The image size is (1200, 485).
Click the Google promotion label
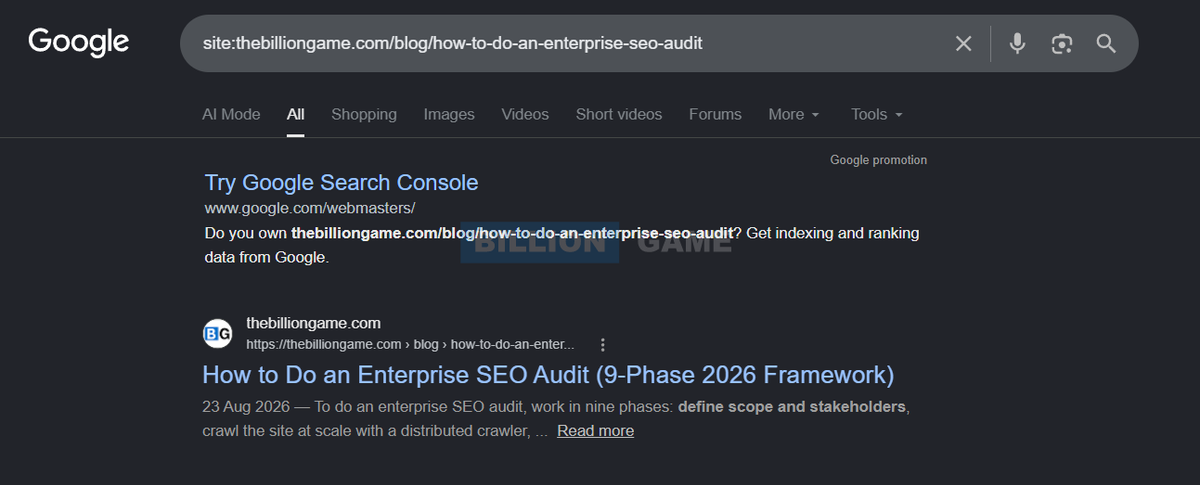[878, 160]
